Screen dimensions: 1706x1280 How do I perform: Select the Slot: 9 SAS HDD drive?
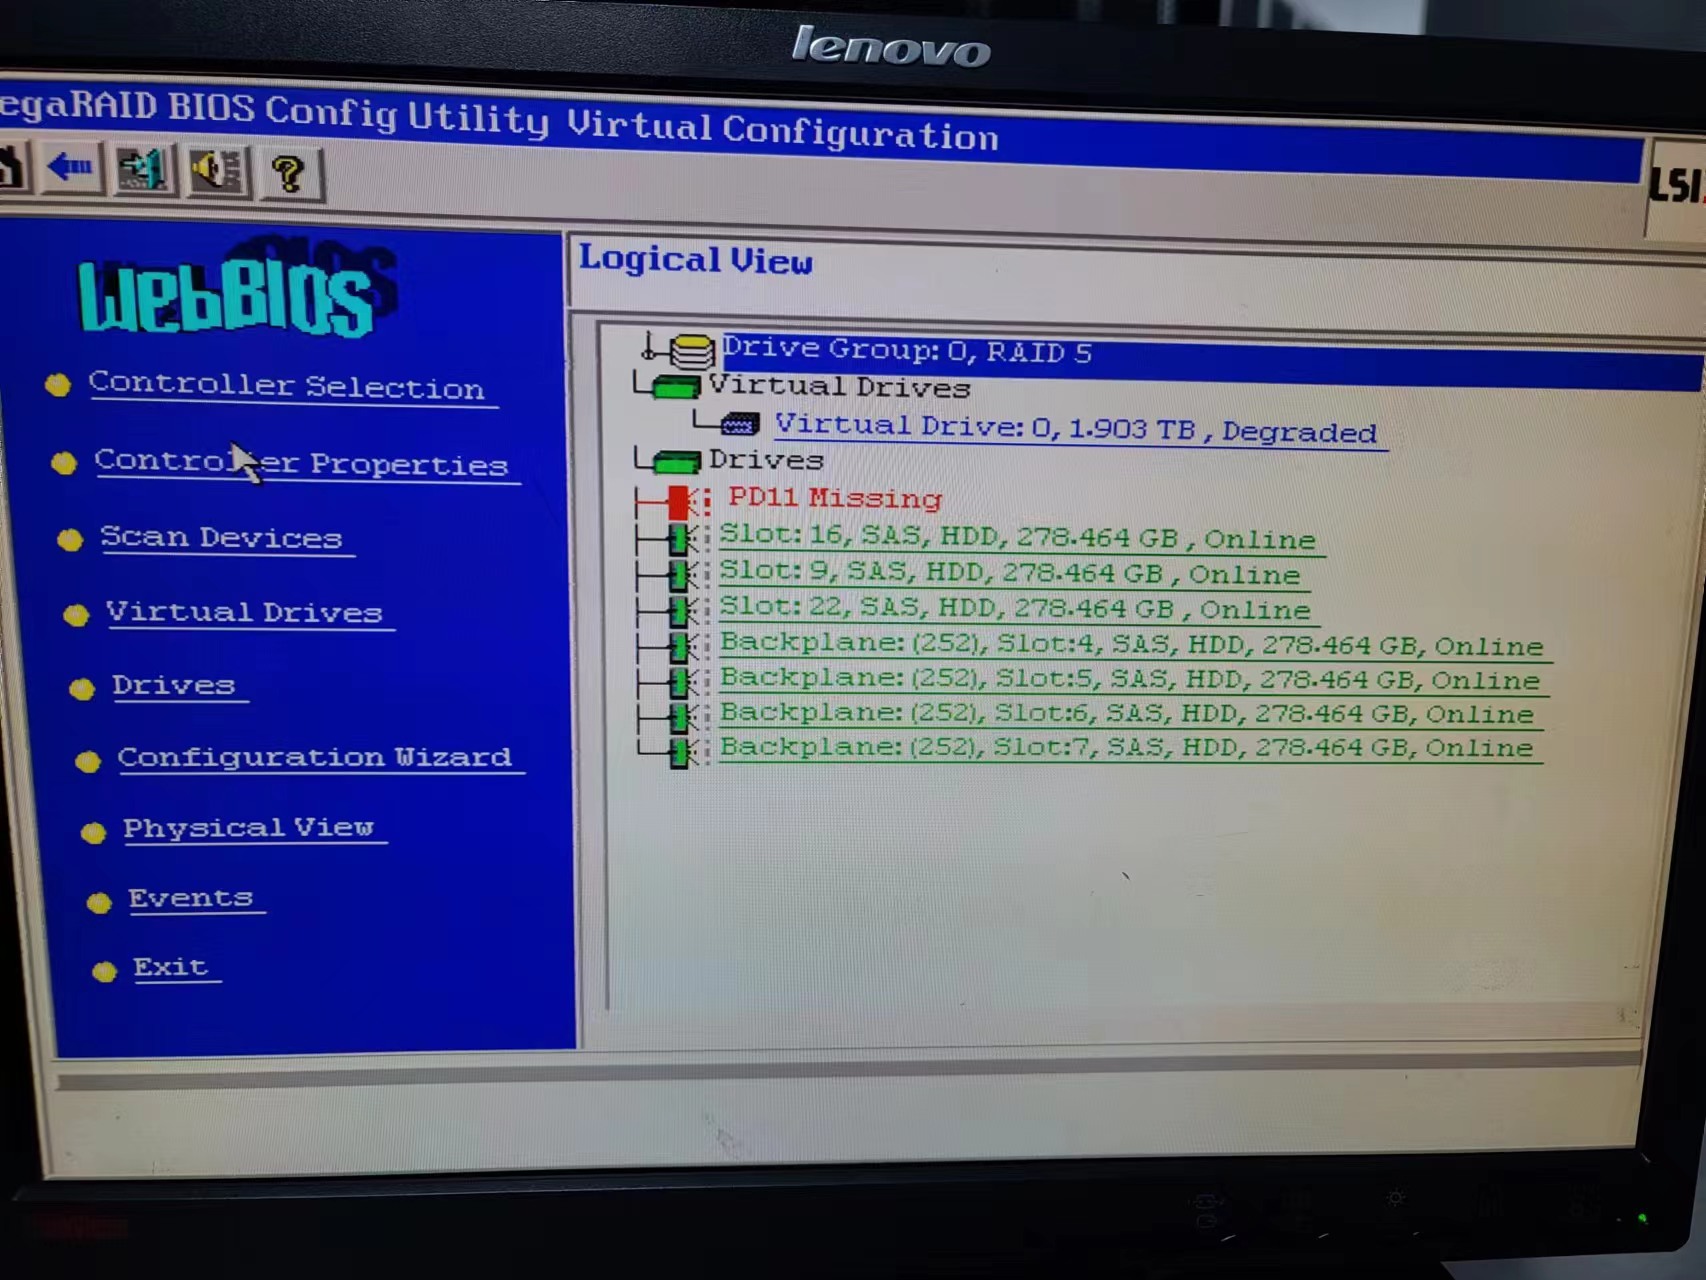[x=1010, y=573]
